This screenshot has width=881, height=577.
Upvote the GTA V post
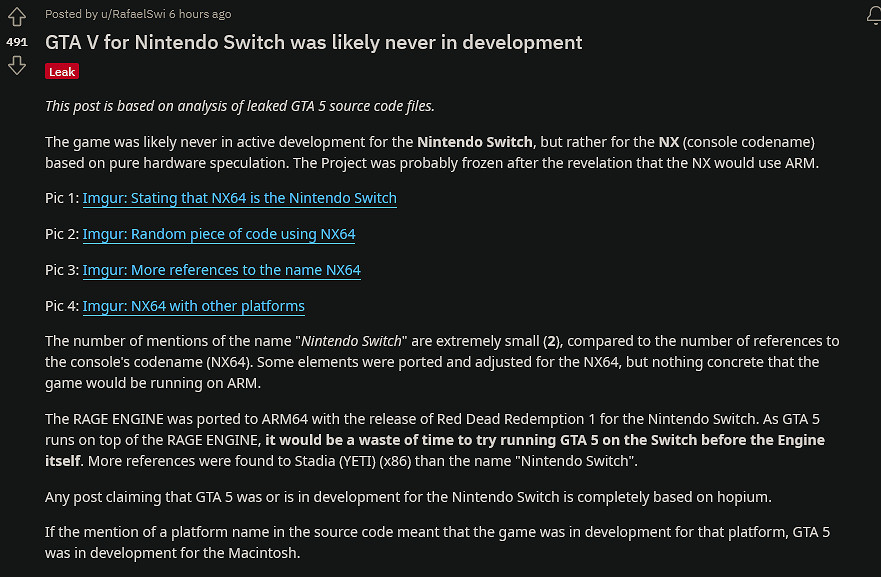(16, 17)
